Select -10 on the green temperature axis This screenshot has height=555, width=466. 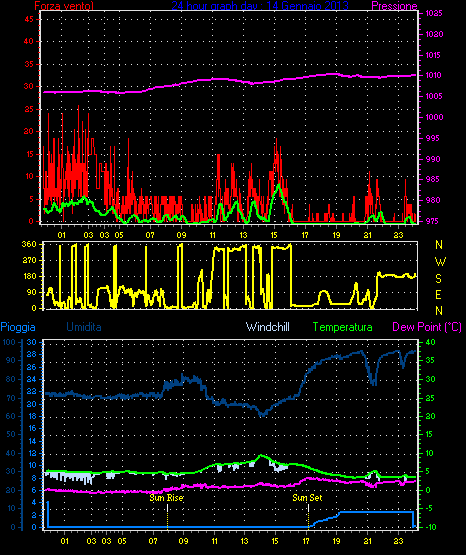(x=430, y=527)
